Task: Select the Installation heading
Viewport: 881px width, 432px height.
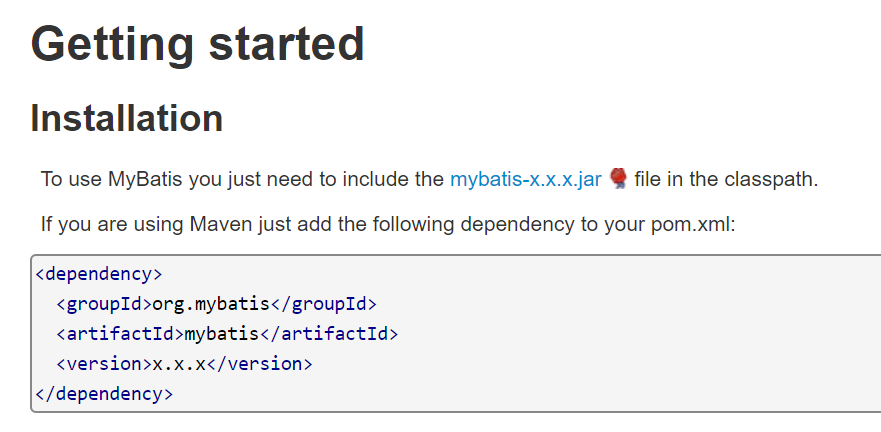Action: (x=126, y=118)
